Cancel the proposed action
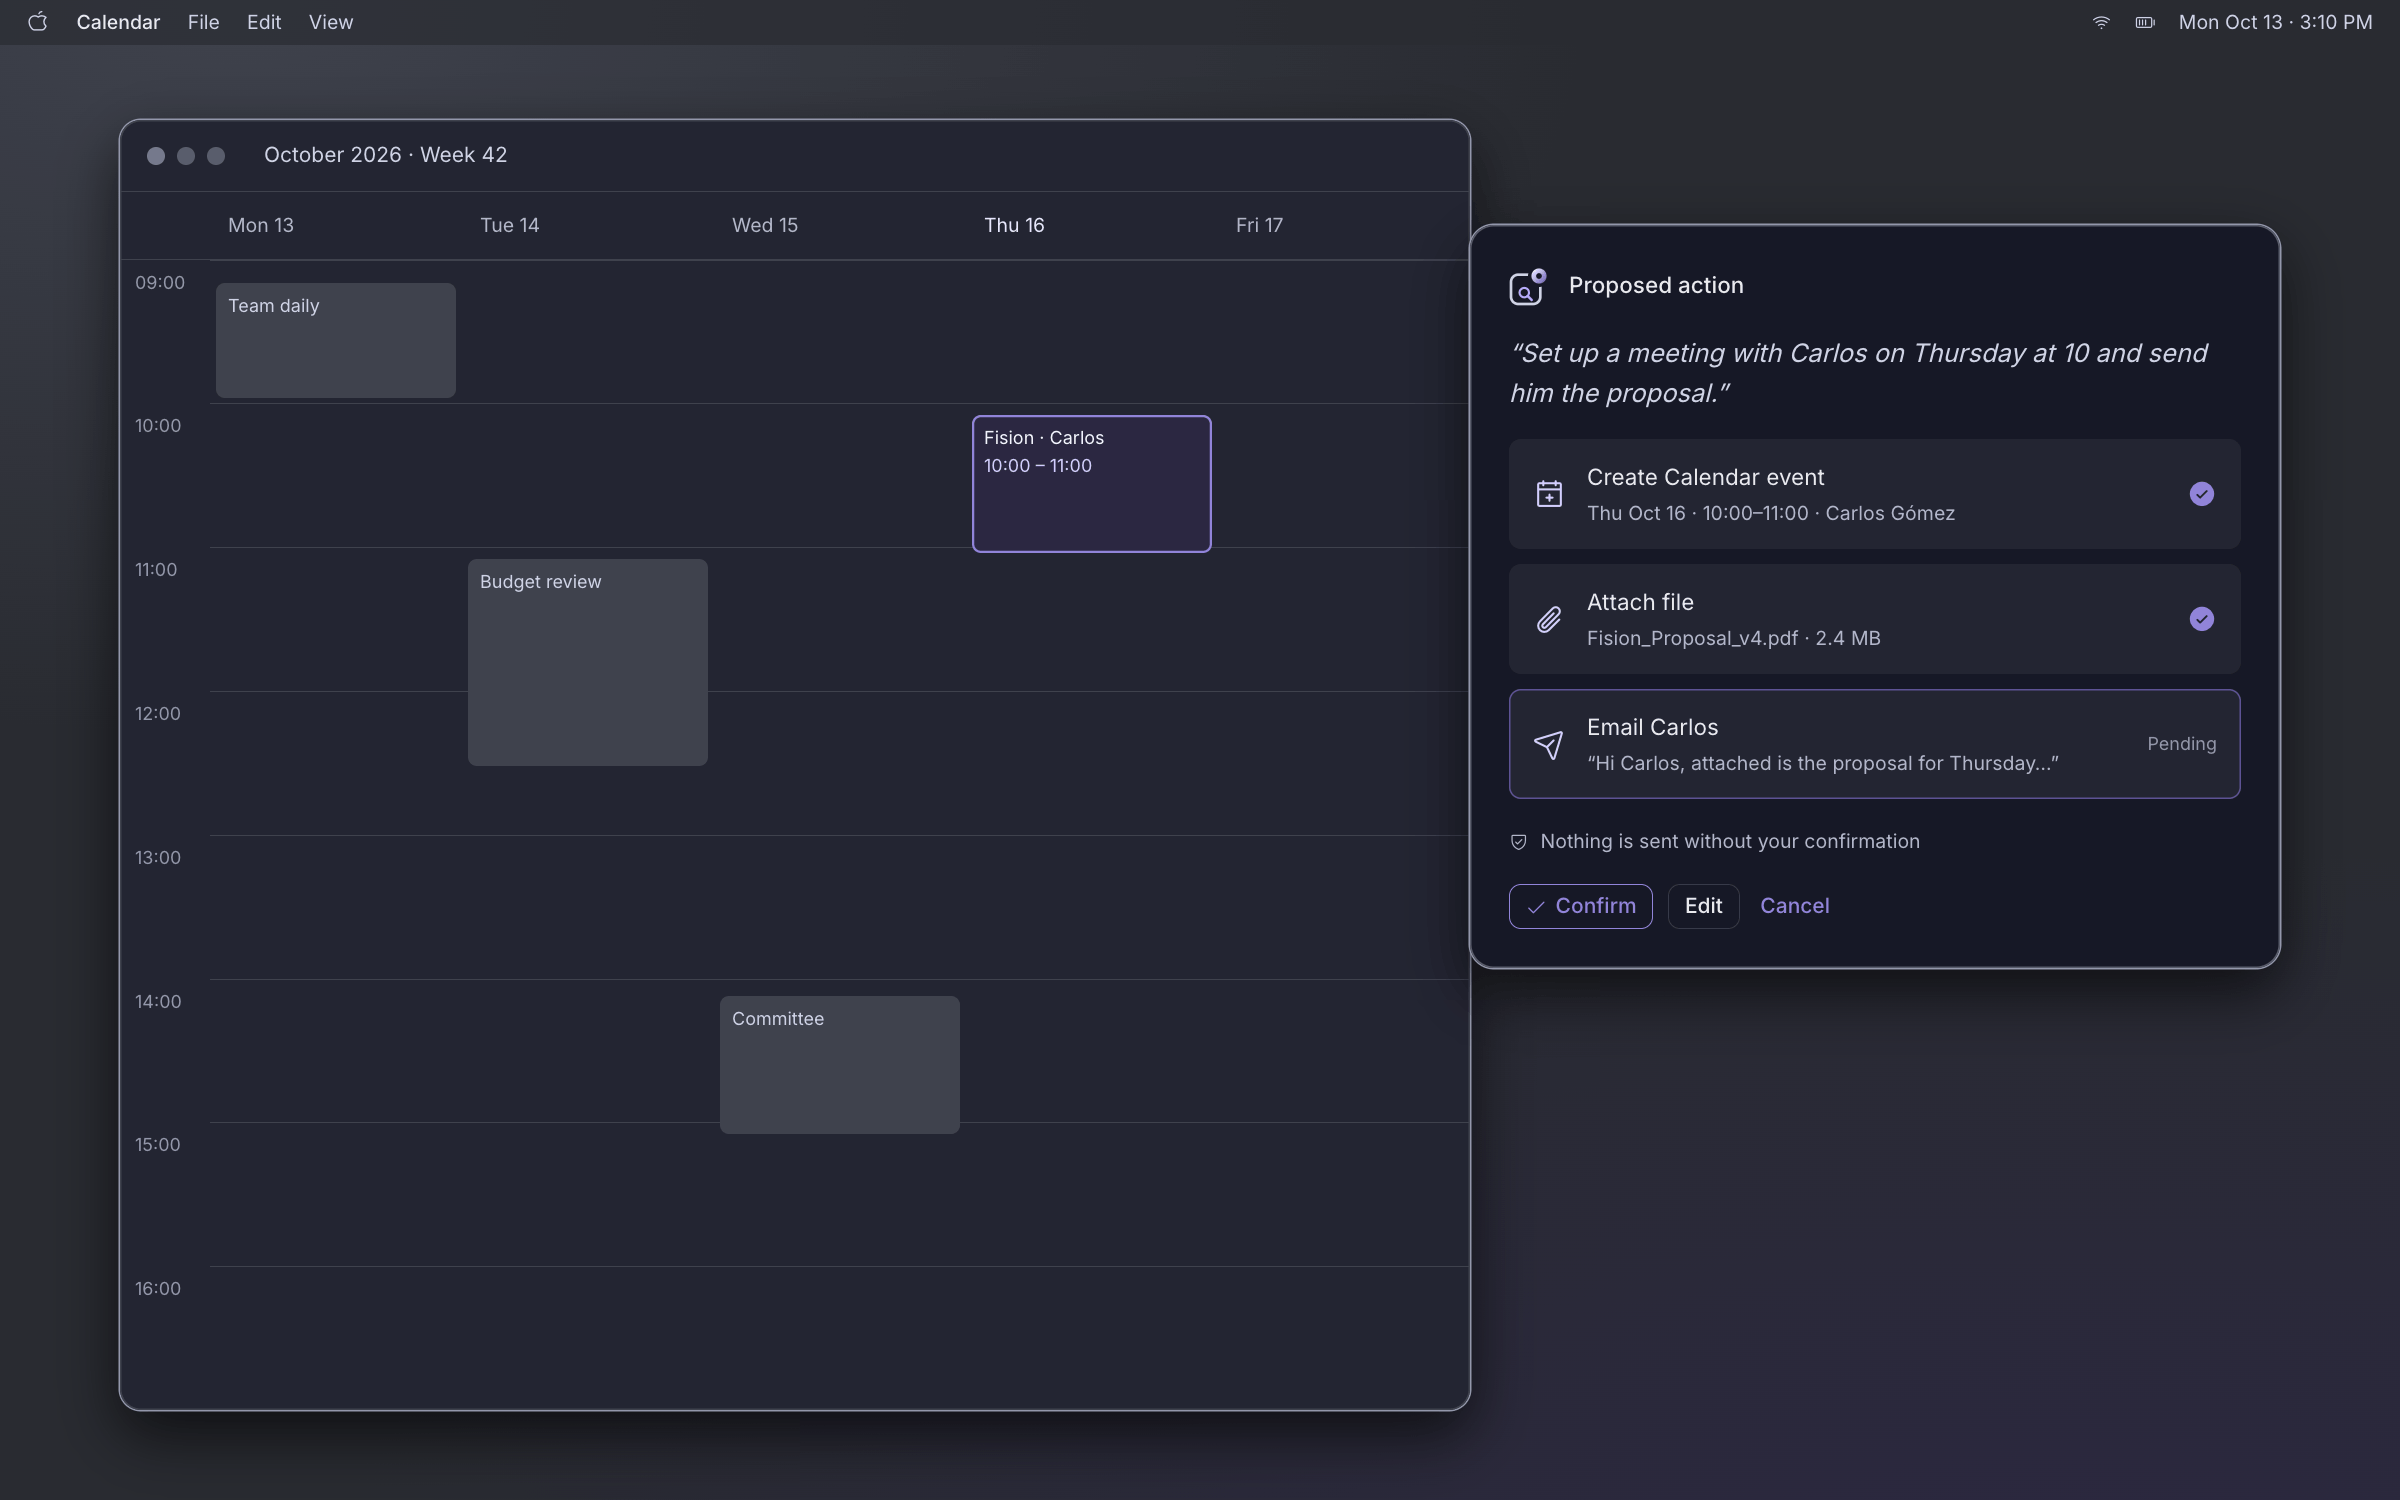The height and width of the screenshot is (1500, 2400). point(1794,906)
